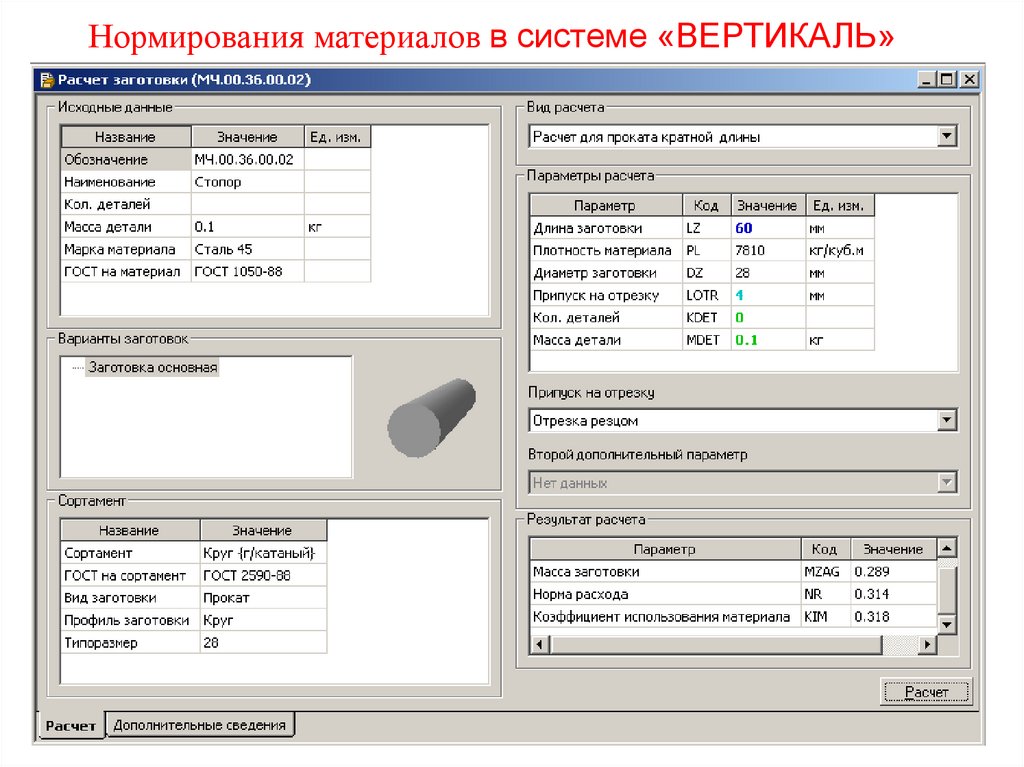Click the 'Кол. деталей' KDET value 0

769,318
